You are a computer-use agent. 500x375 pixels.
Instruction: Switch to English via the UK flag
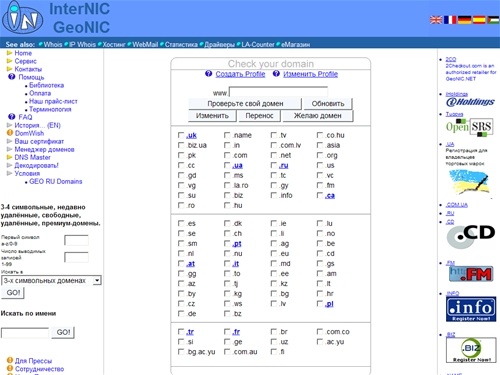coord(436,20)
